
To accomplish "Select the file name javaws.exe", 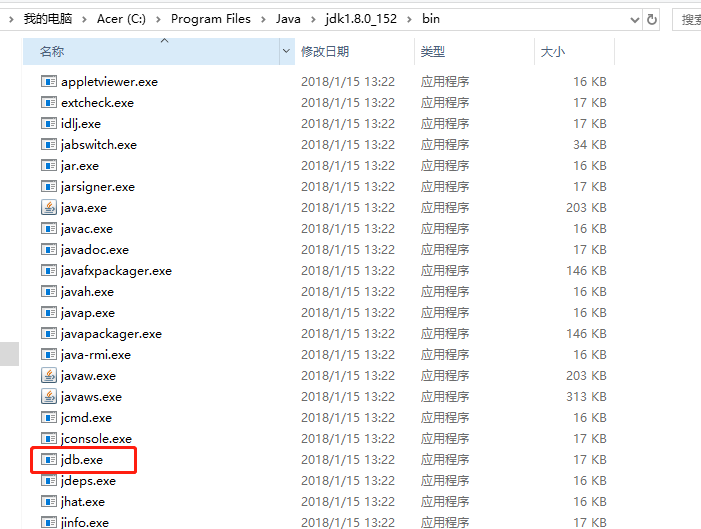I will click(x=91, y=397).
